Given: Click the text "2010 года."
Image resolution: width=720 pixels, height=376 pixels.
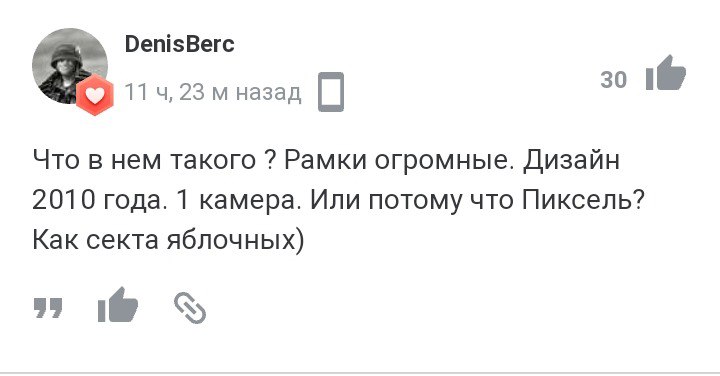Looking at the screenshot, I should tap(98, 201).
